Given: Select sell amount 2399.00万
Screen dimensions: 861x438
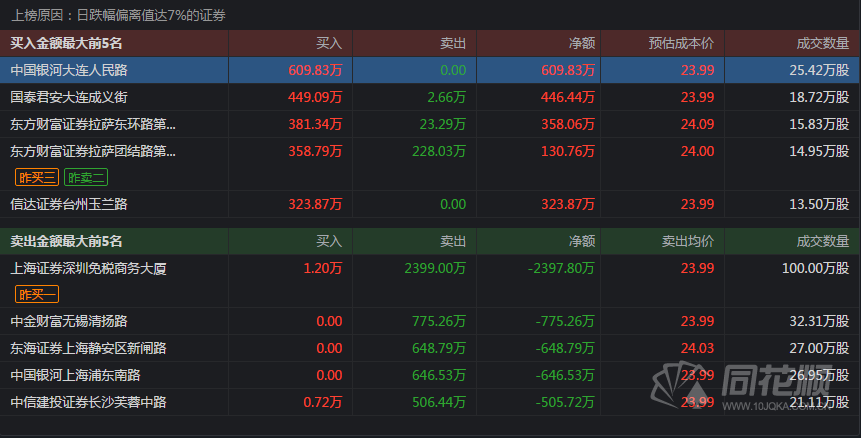Looking at the screenshot, I should point(435,268).
